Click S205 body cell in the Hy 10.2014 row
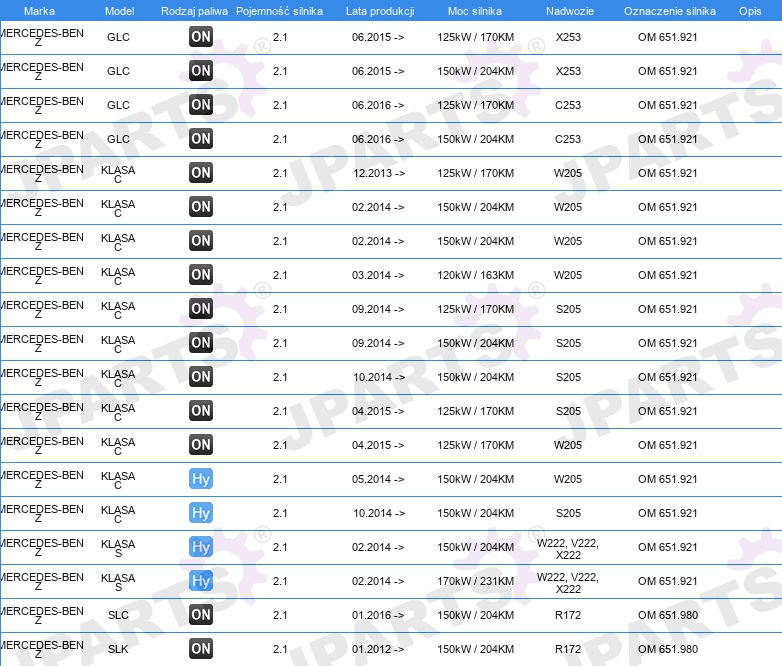 (x=568, y=513)
